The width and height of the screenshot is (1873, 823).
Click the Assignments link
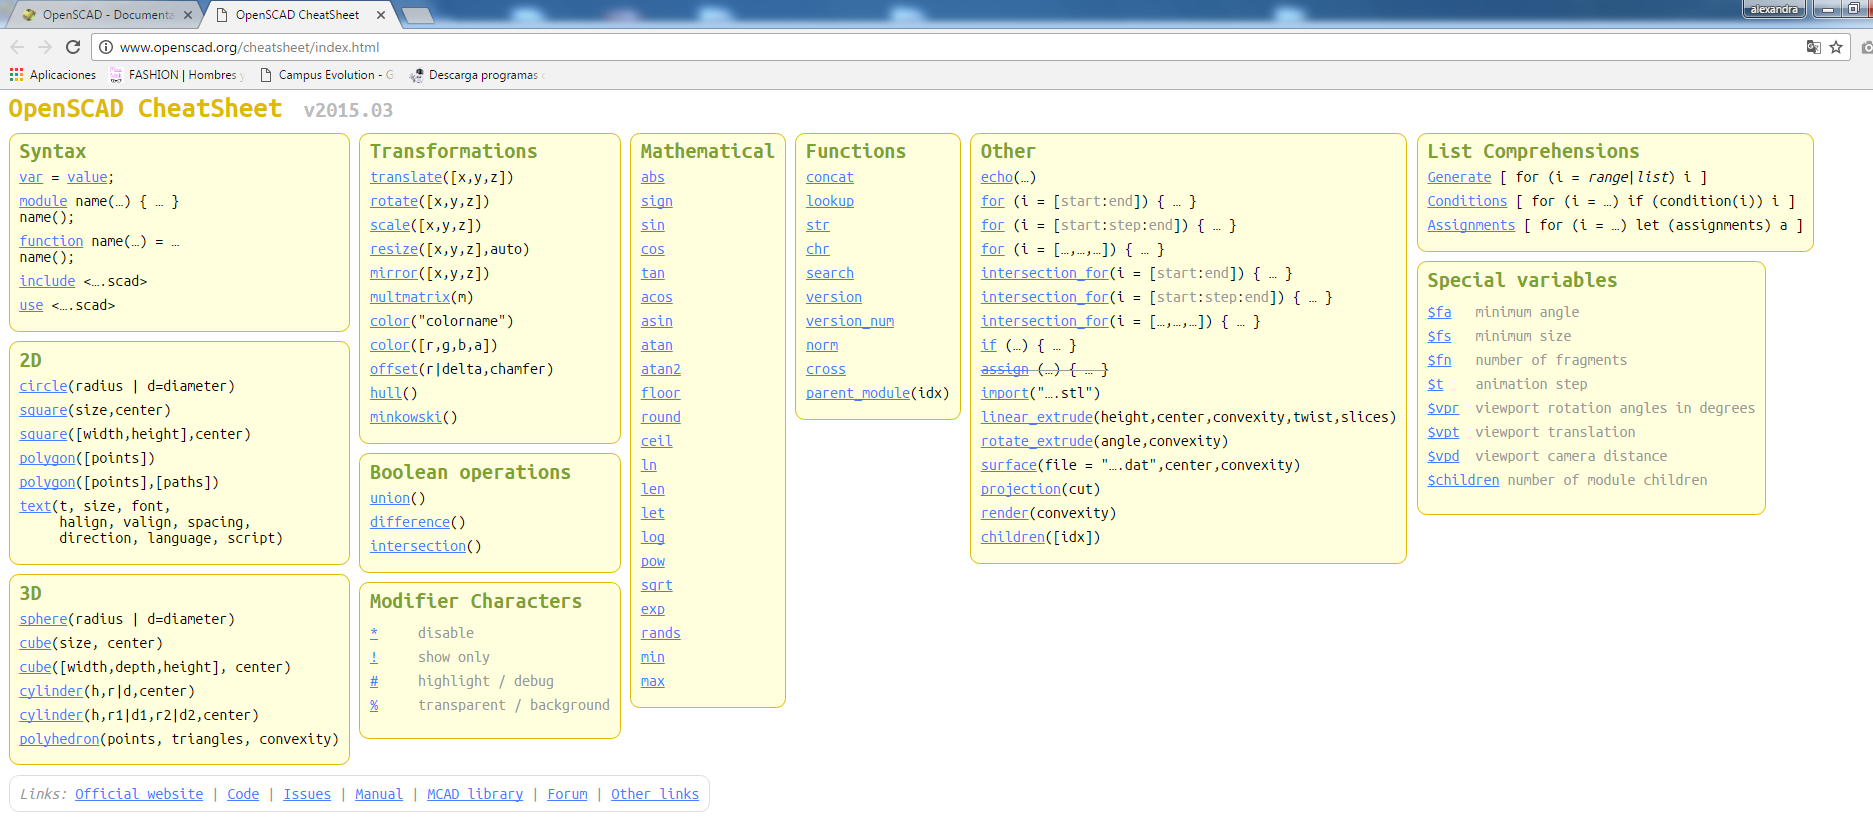pos(1471,225)
